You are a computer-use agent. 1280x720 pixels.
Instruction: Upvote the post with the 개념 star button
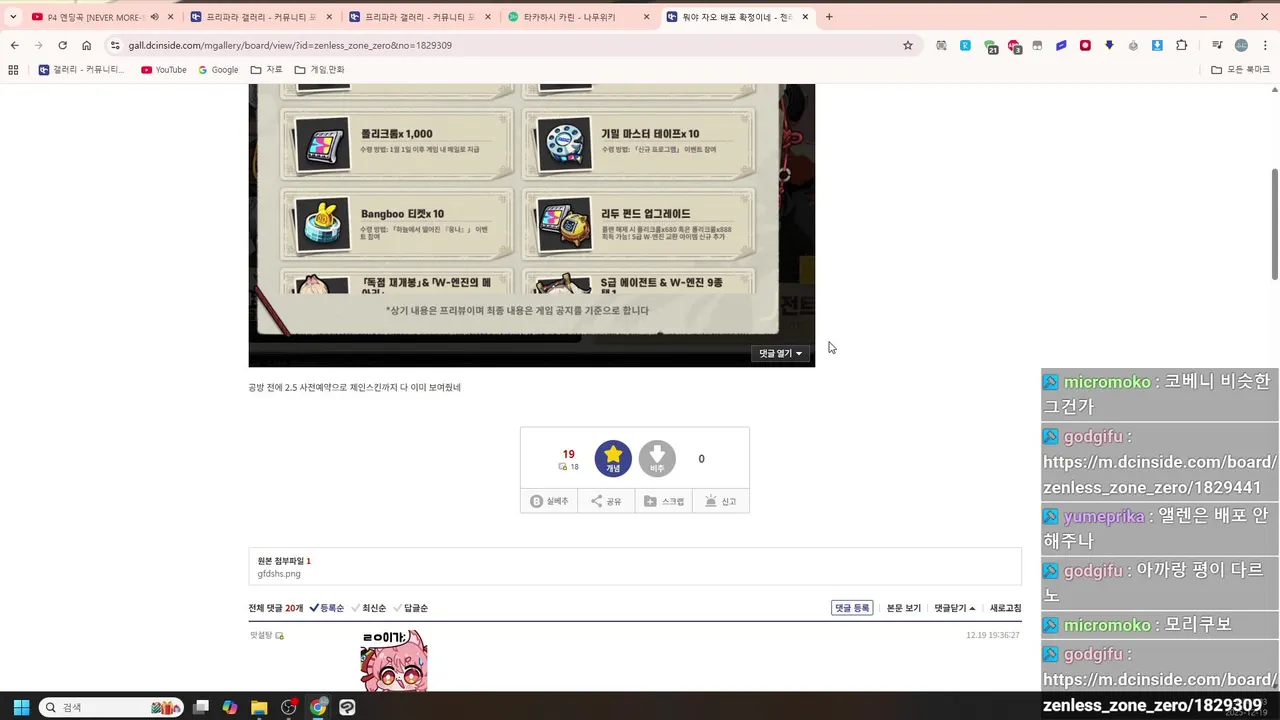pyautogui.click(x=613, y=459)
